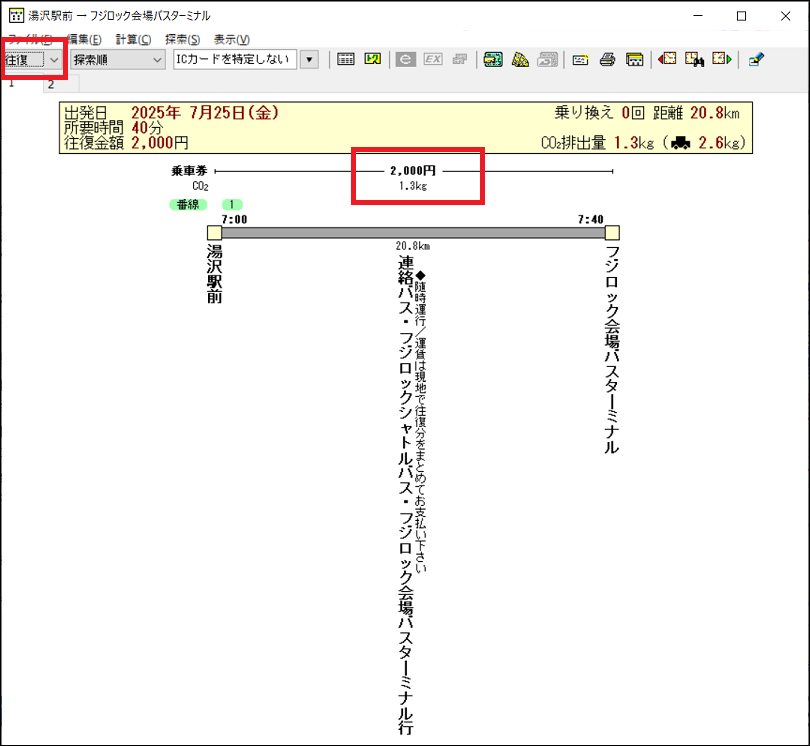Open the 探索順 sort order dropdown
810x746 pixels.
click(156, 60)
